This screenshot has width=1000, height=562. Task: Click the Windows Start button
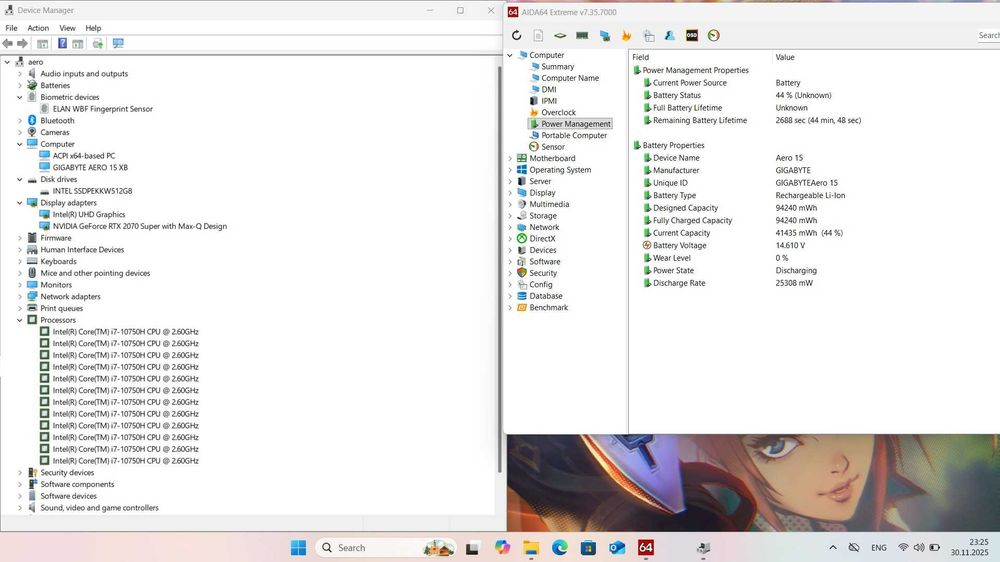pos(298,547)
